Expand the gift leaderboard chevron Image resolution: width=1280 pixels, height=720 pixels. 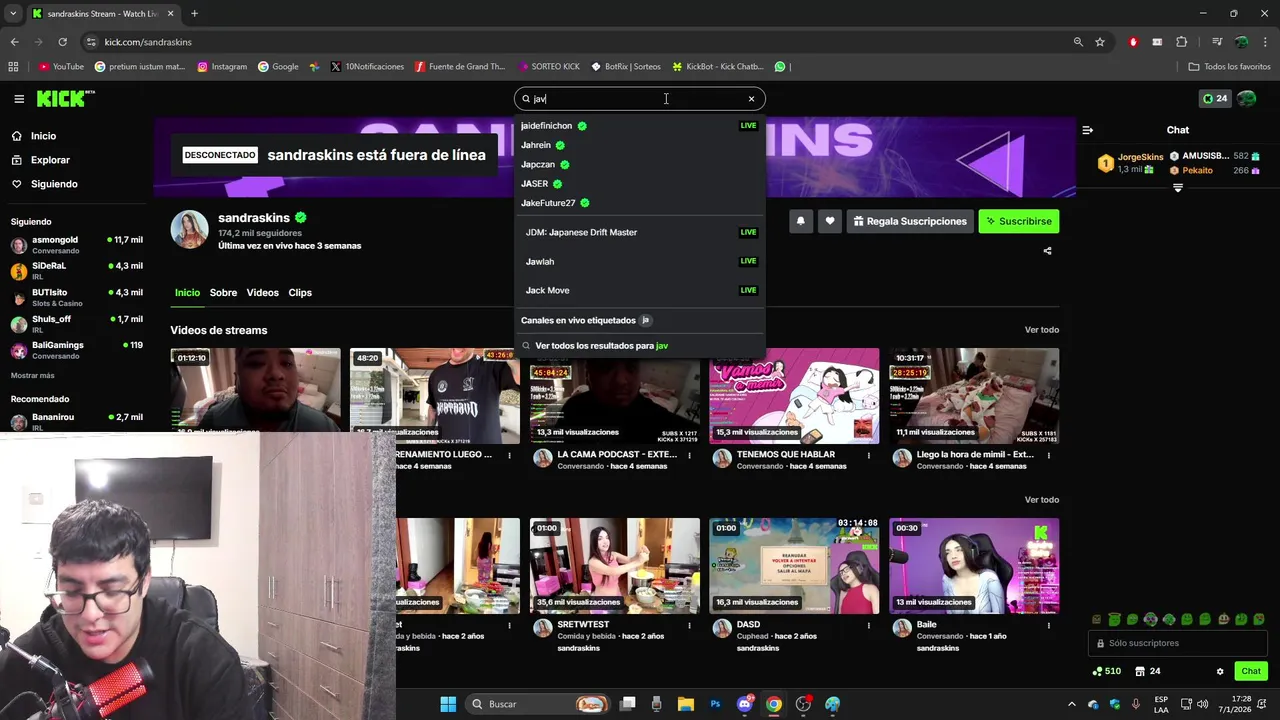pos(1177,188)
